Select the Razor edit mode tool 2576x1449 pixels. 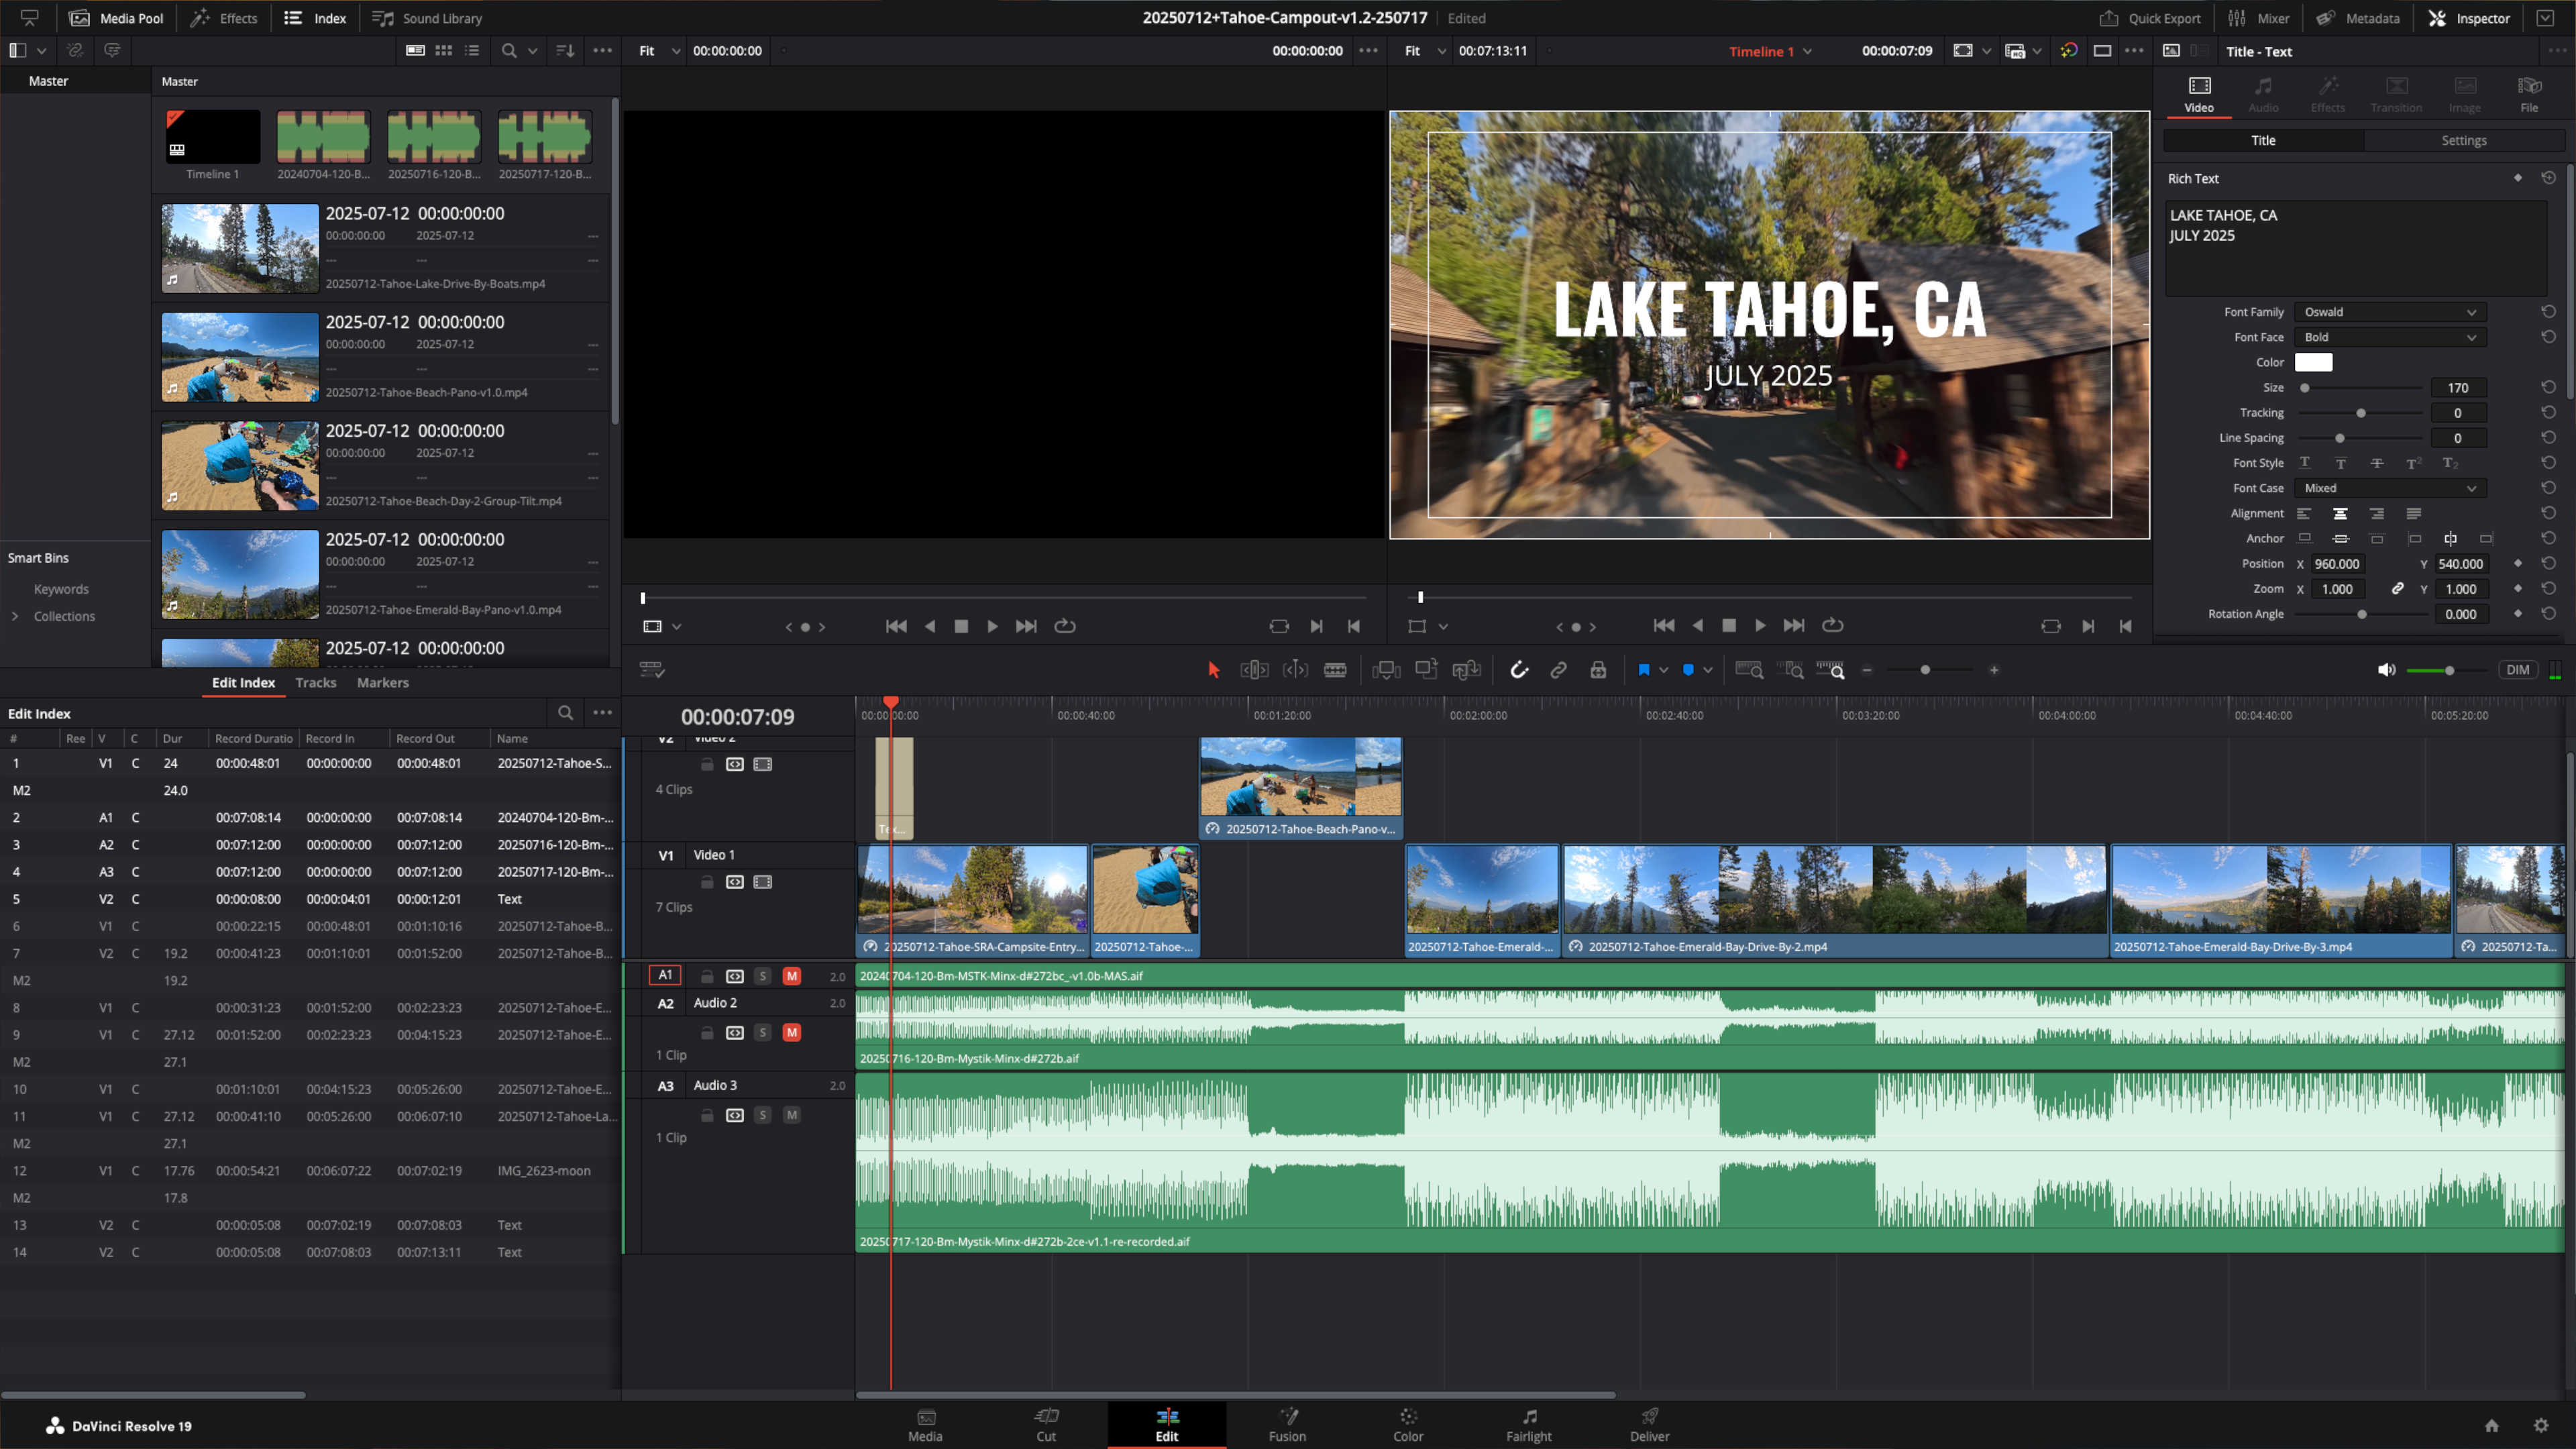point(1335,670)
